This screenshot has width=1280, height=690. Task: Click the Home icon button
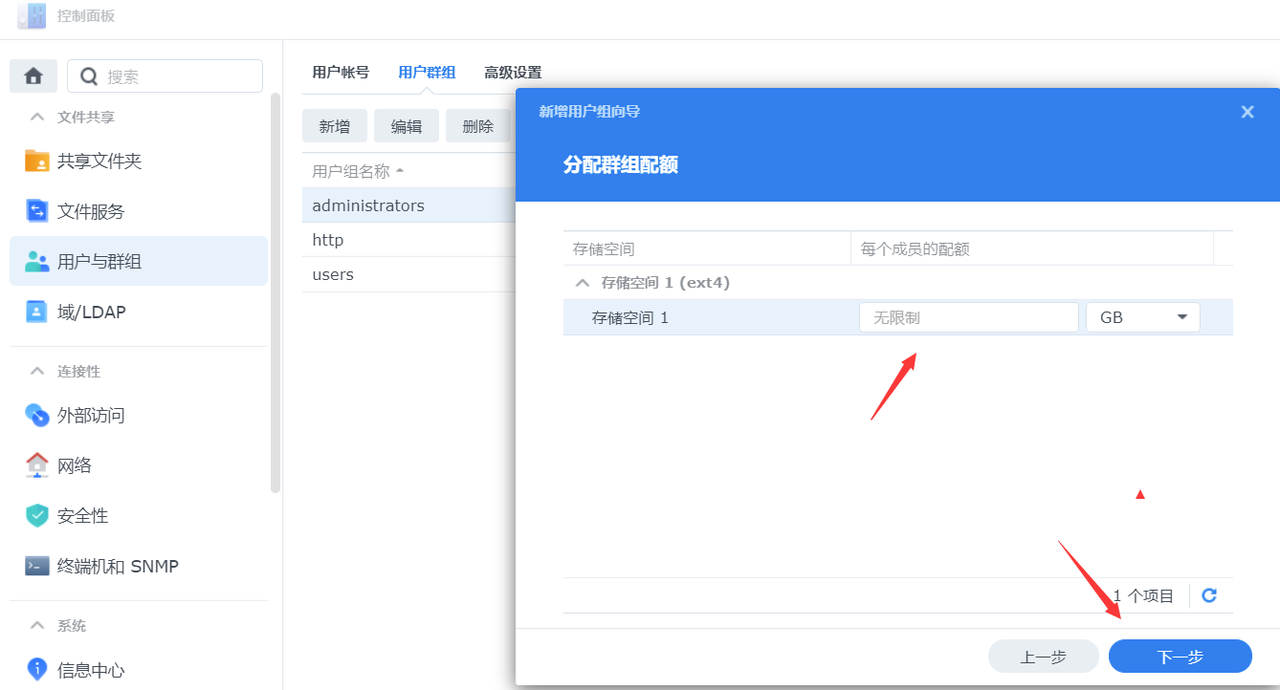click(33, 76)
